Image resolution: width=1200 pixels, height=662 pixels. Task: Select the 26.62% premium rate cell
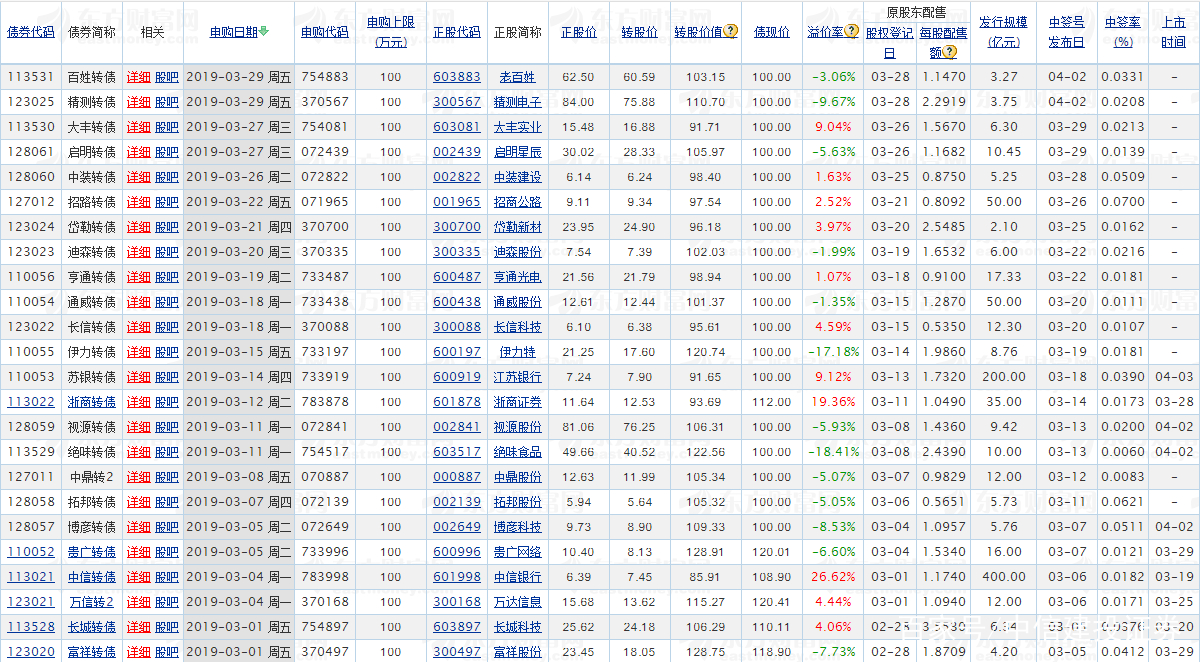833,577
